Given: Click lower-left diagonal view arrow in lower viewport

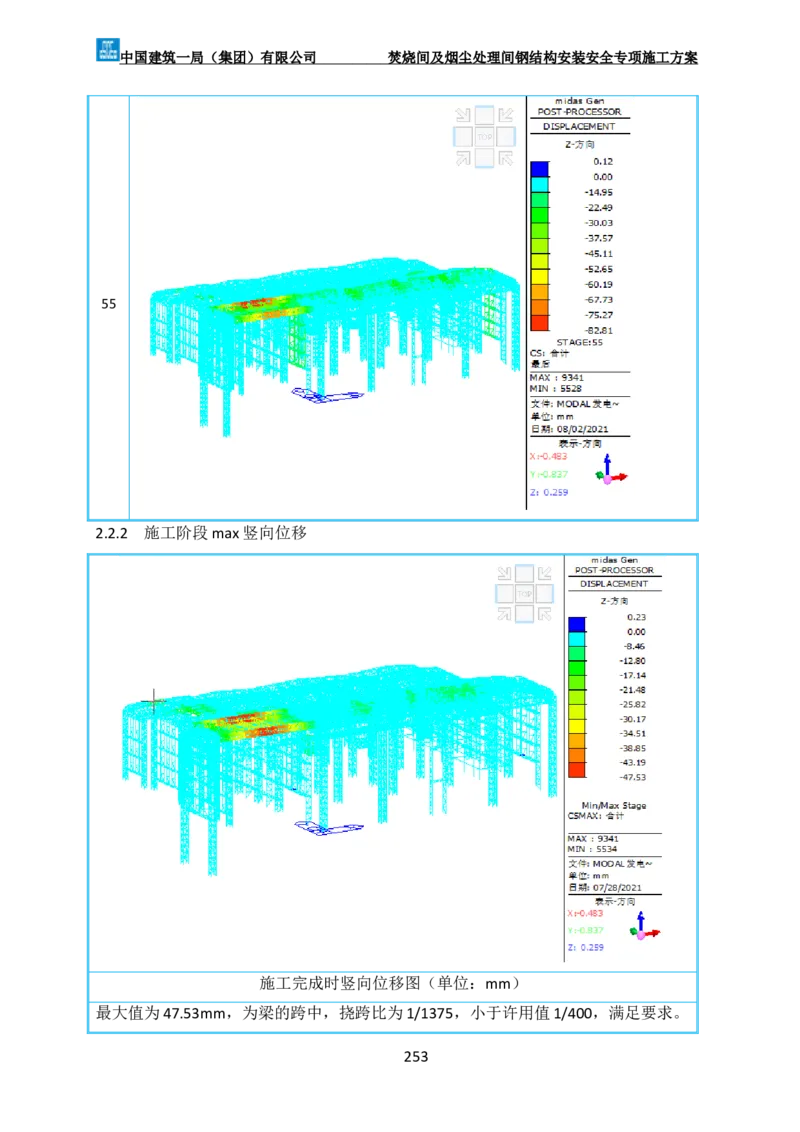Looking at the screenshot, I should point(504,615).
